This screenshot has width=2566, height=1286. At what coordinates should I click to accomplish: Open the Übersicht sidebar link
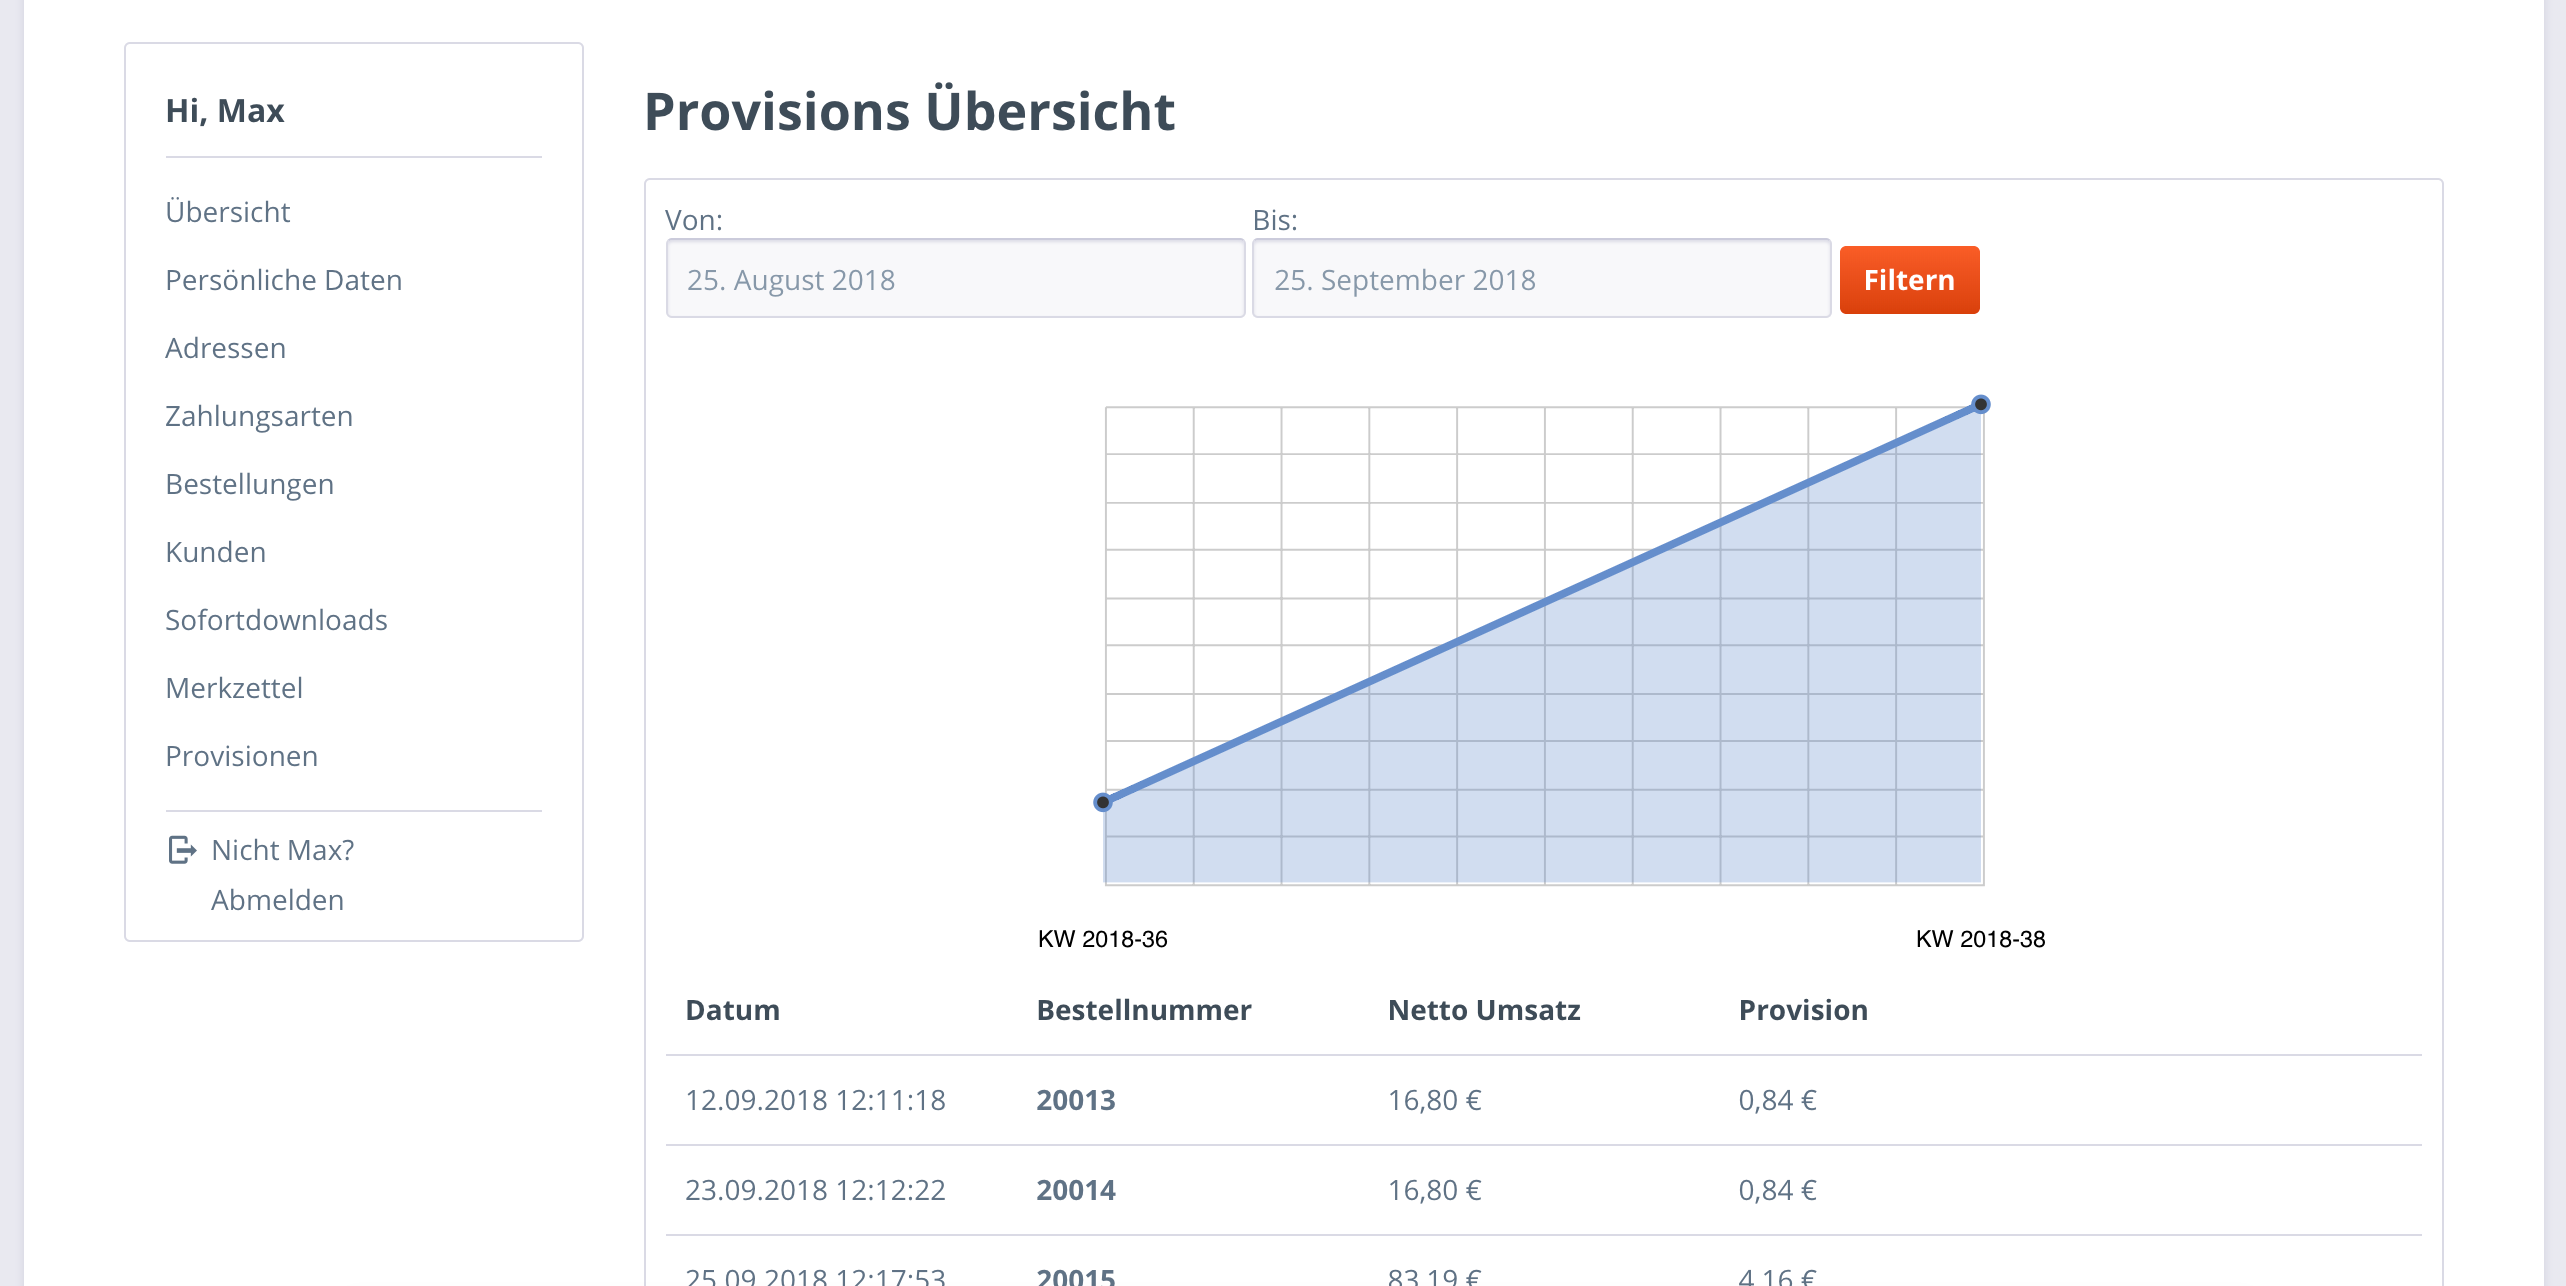click(x=228, y=212)
